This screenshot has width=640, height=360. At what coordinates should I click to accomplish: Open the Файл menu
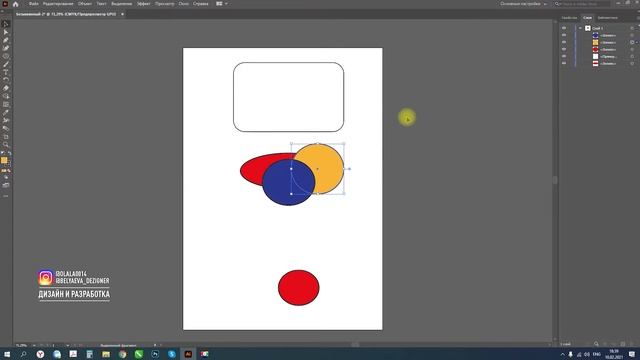tap(33, 4)
